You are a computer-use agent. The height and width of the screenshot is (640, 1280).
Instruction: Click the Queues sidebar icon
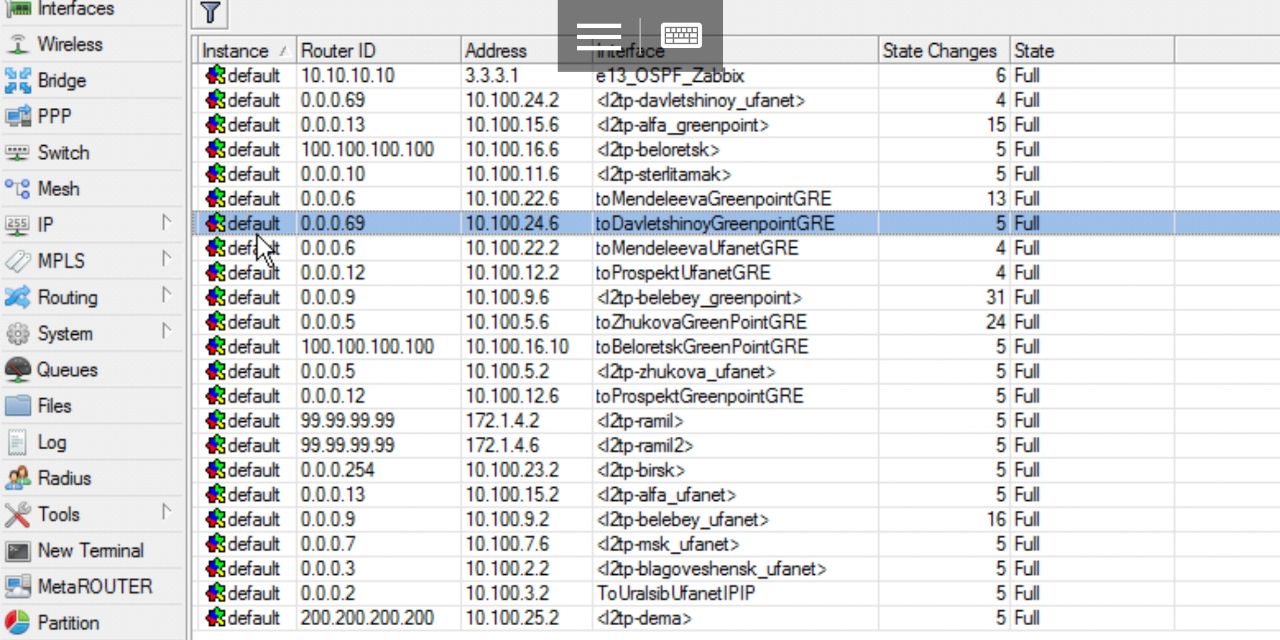point(17,369)
